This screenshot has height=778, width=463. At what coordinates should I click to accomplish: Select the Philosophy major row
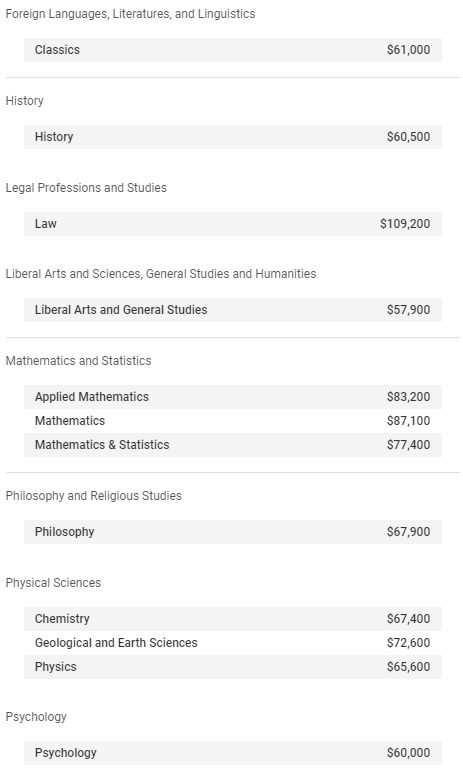[233, 532]
